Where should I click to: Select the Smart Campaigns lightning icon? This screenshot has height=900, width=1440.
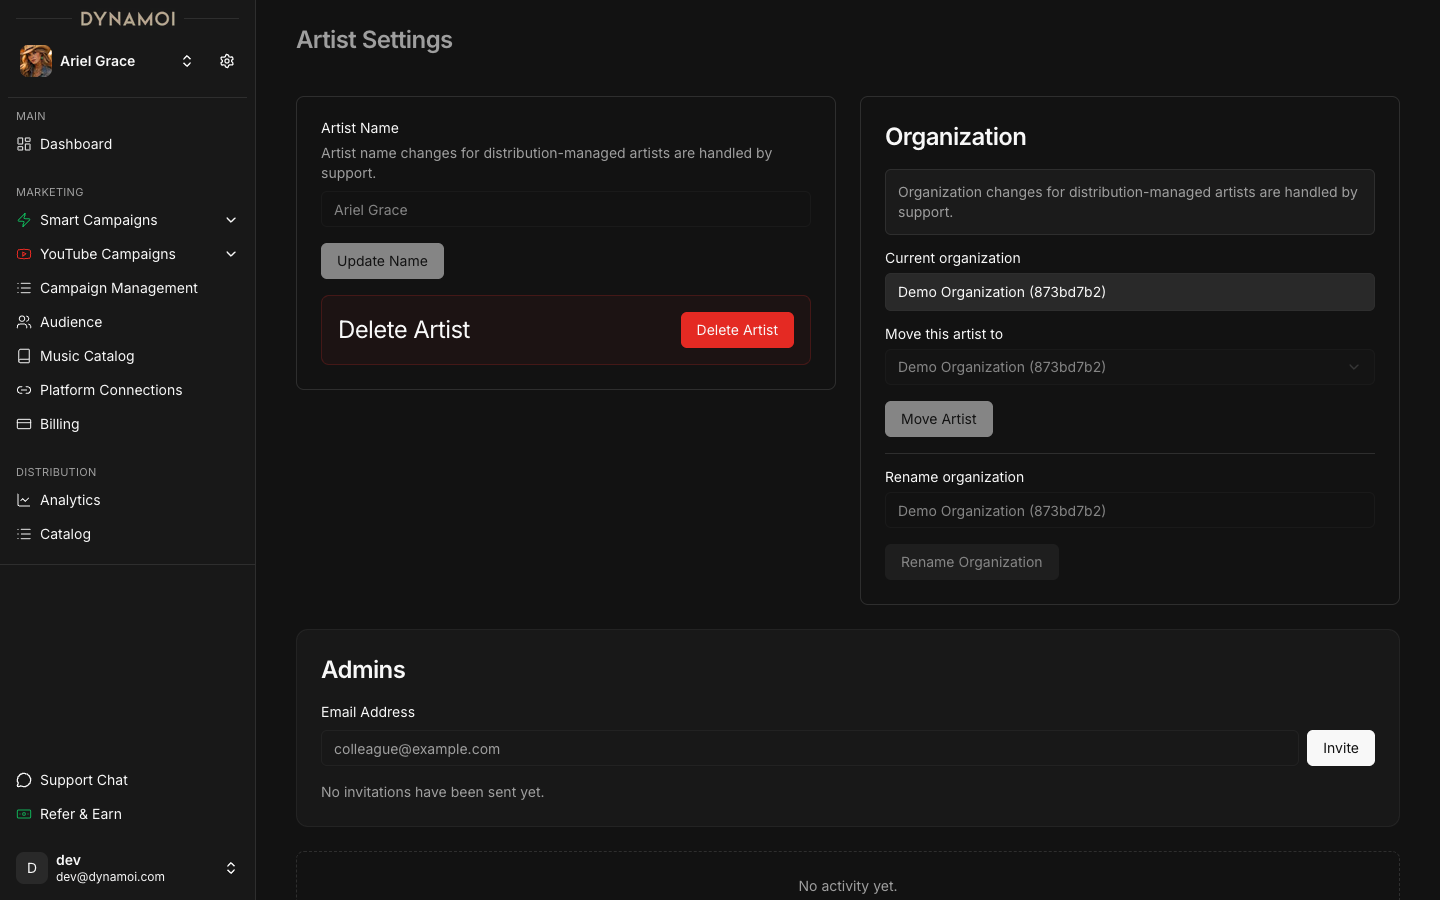(x=23, y=220)
